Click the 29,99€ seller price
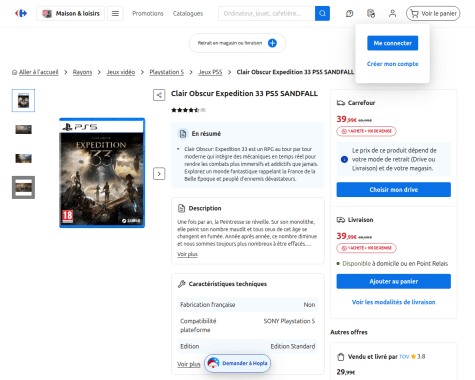 click(346, 372)
